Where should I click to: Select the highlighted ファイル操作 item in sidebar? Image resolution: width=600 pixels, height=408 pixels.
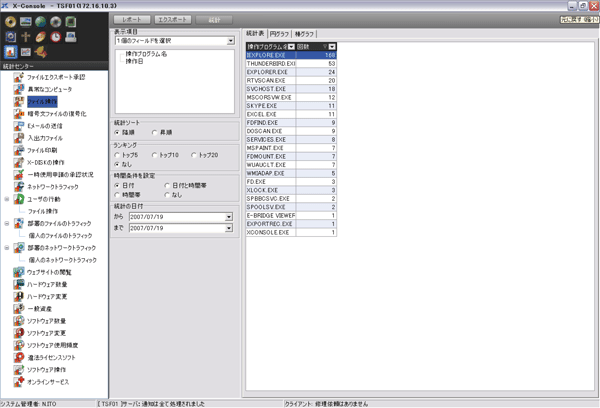pyautogui.click(x=42, y=101)
